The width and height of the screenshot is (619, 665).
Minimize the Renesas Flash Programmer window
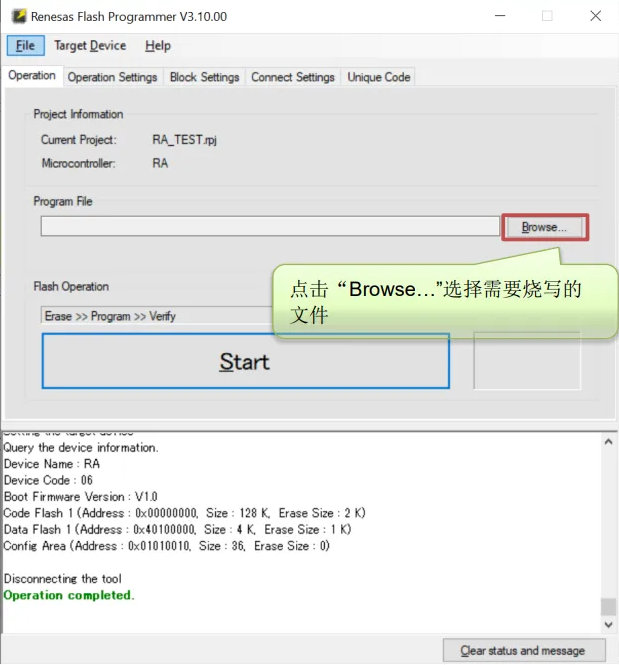[x=500, y=16]
